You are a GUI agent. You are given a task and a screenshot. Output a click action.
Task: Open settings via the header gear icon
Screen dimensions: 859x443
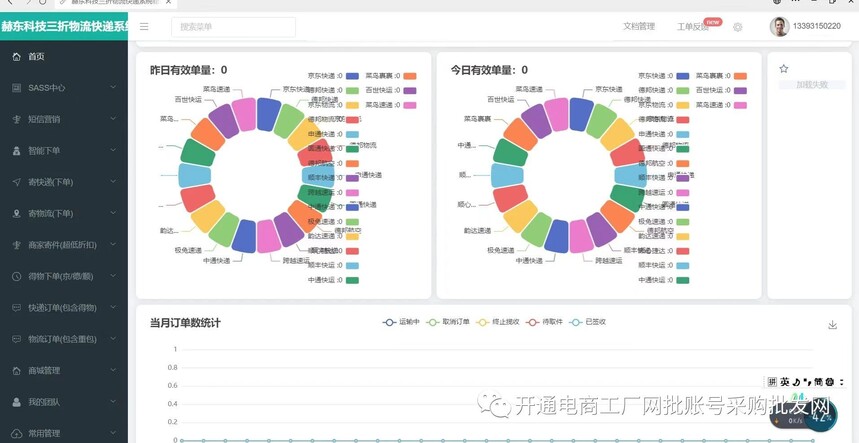click(737, 27)
